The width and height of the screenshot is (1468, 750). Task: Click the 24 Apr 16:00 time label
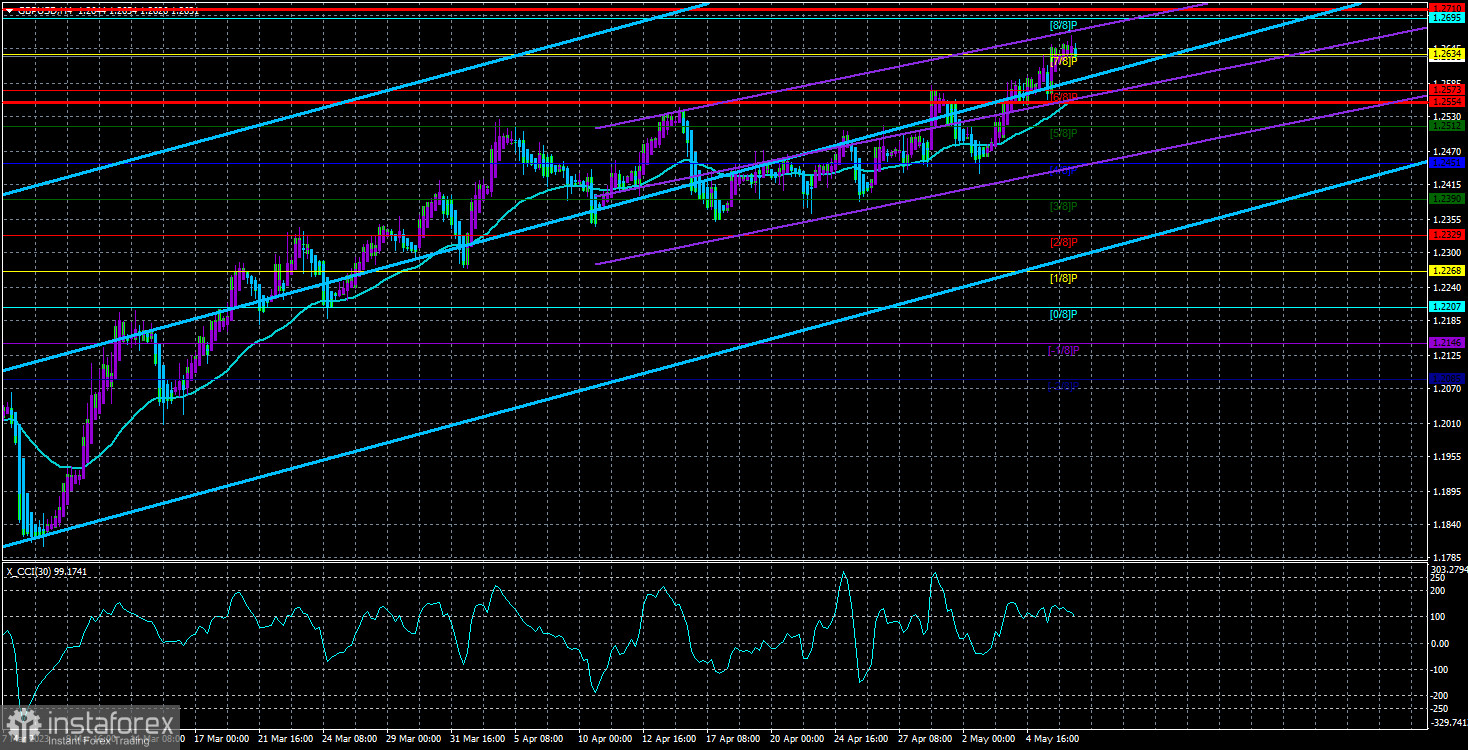(x=862, y=740)
